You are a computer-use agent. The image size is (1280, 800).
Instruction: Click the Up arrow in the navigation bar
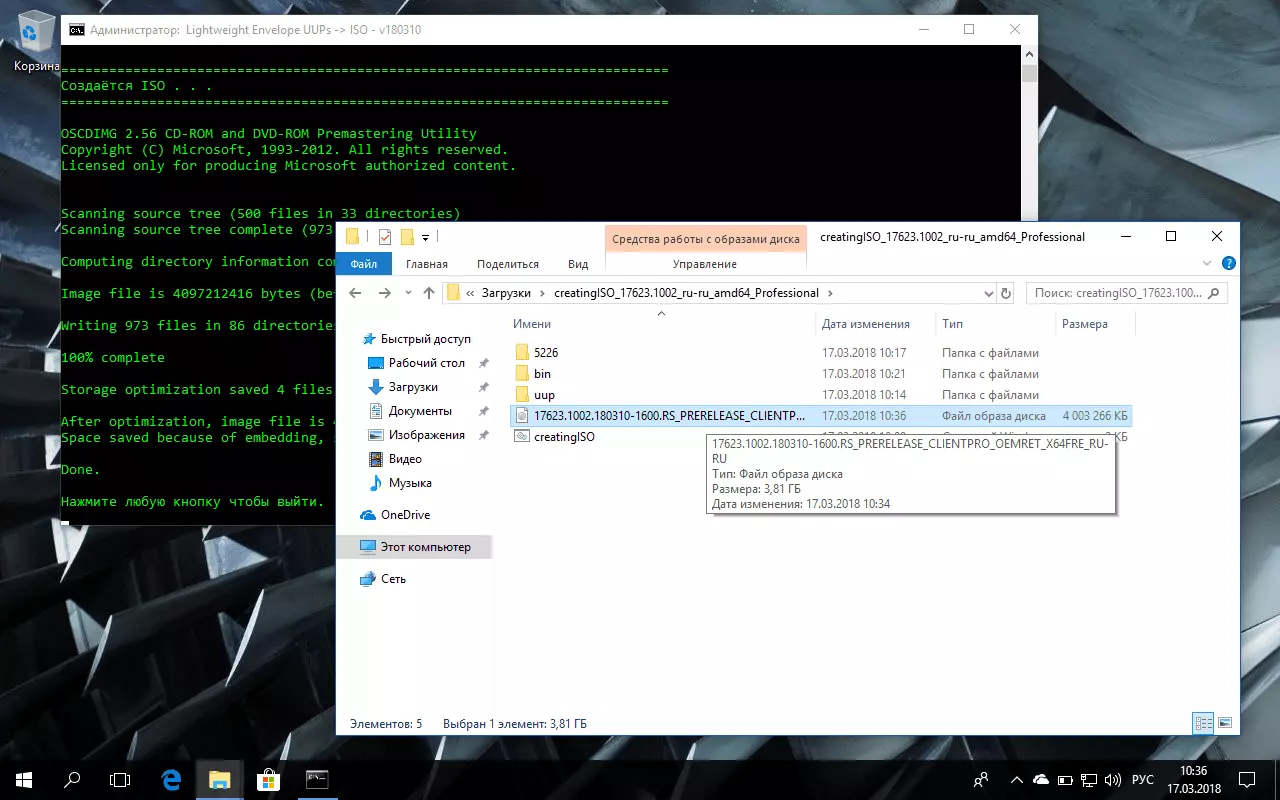pos(429,293)
